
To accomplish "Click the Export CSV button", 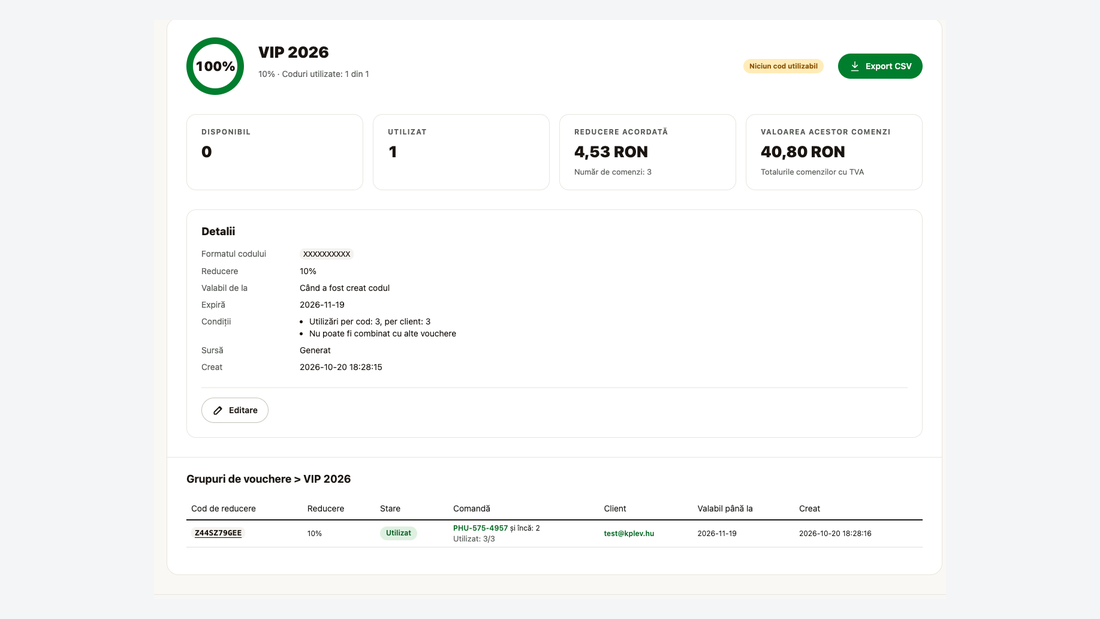I will [880, 66].
